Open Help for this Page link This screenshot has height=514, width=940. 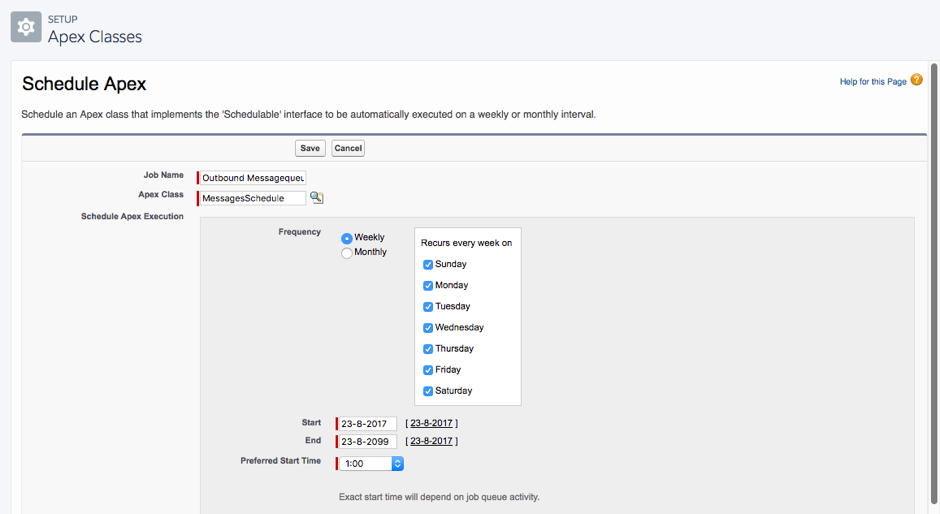coord(872,81)
